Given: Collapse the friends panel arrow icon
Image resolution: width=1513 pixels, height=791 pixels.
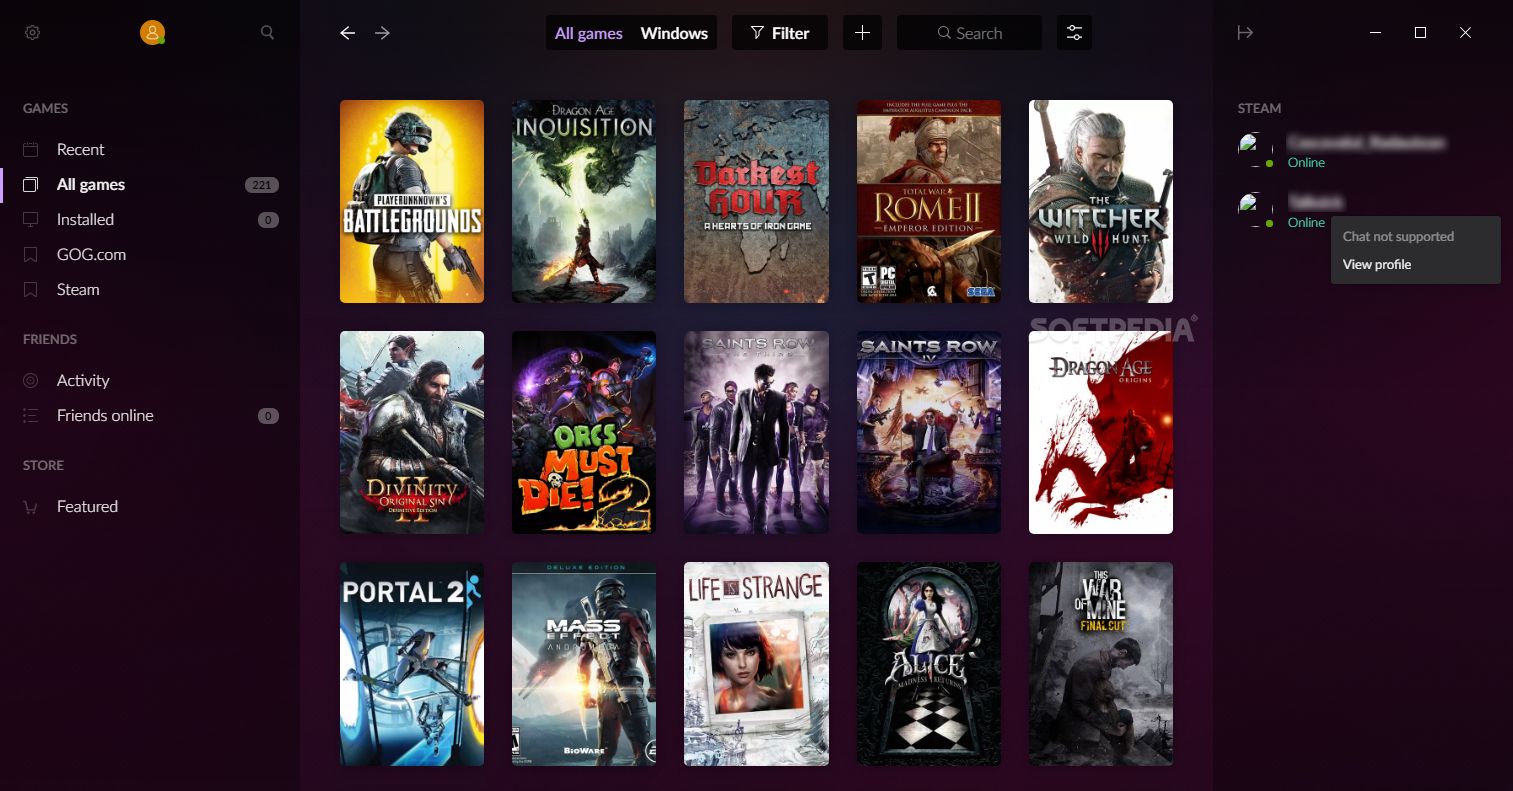Looking at the screenshot, I should click(x=1245, y=33).
